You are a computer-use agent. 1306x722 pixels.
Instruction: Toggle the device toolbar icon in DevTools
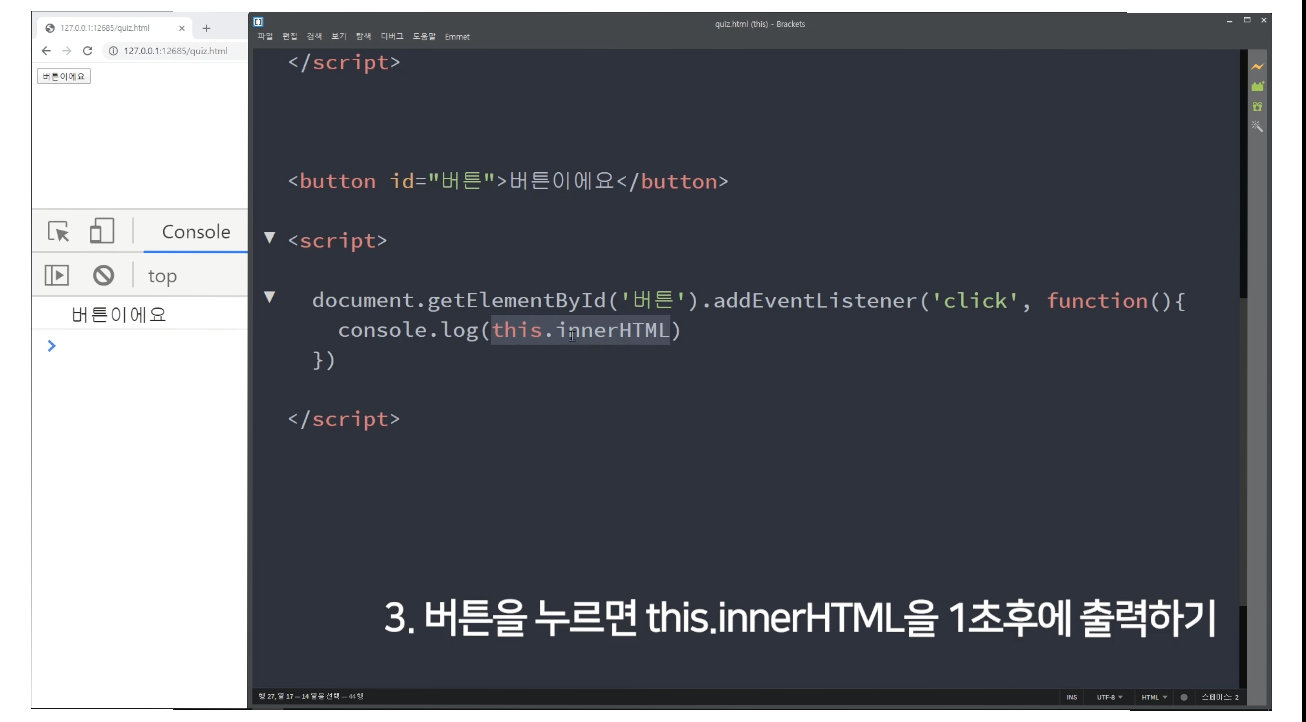click(102, 232)
